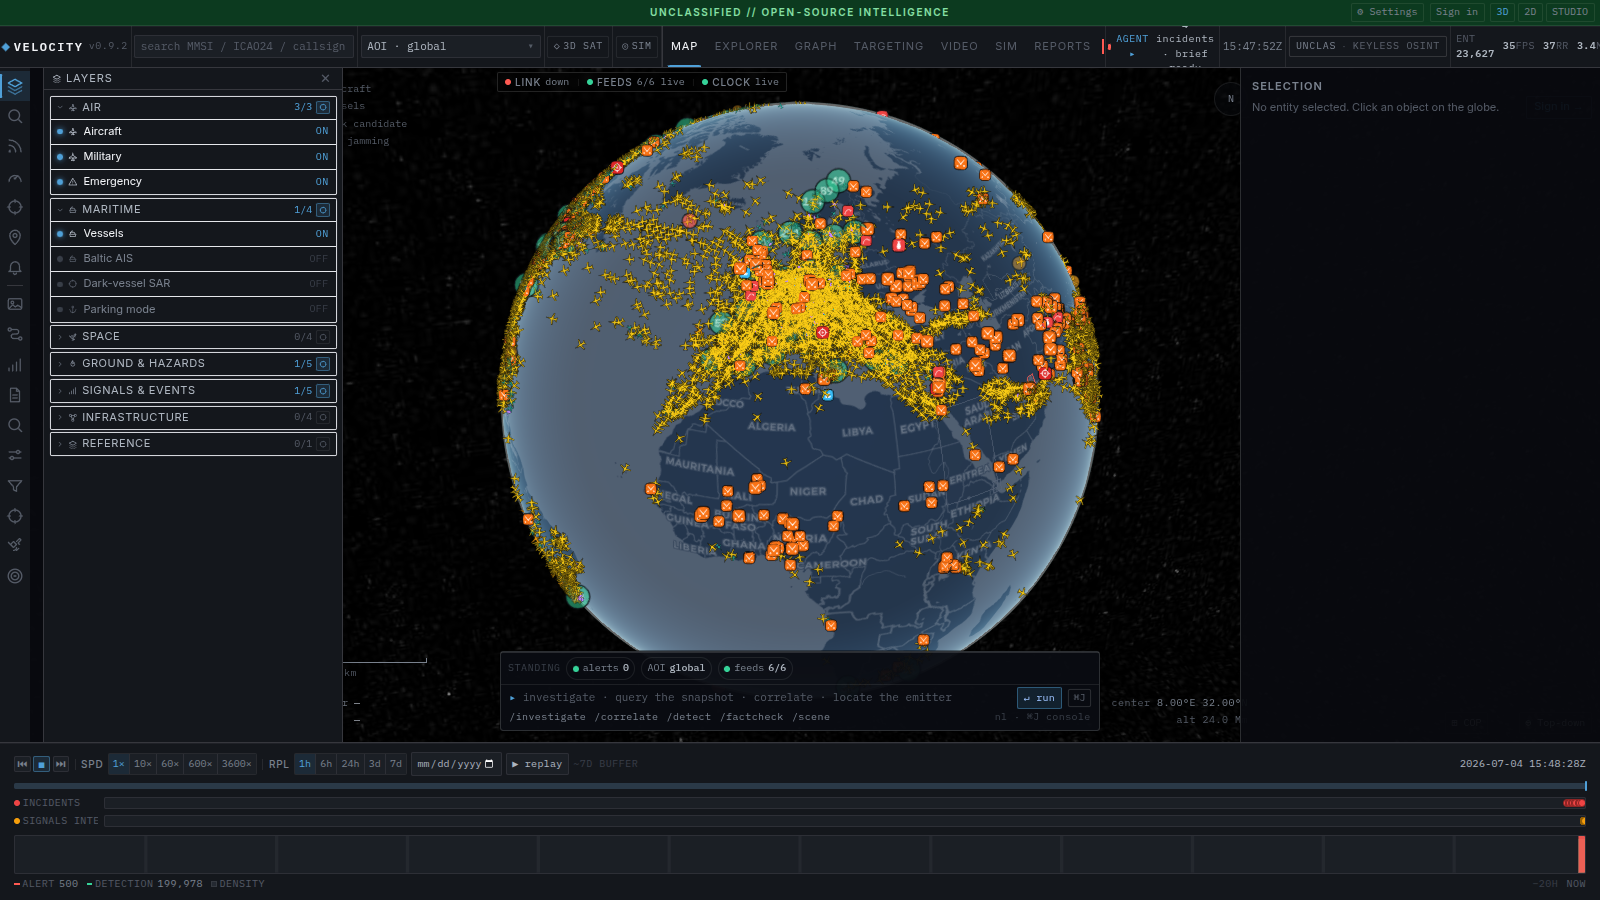Switch to the EXPLORER tab

pos(746,46)
